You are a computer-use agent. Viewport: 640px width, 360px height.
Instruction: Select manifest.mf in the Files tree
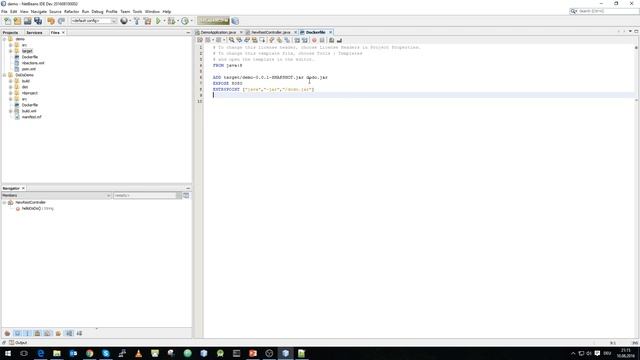pyautogui.click(x=31, y=117)
